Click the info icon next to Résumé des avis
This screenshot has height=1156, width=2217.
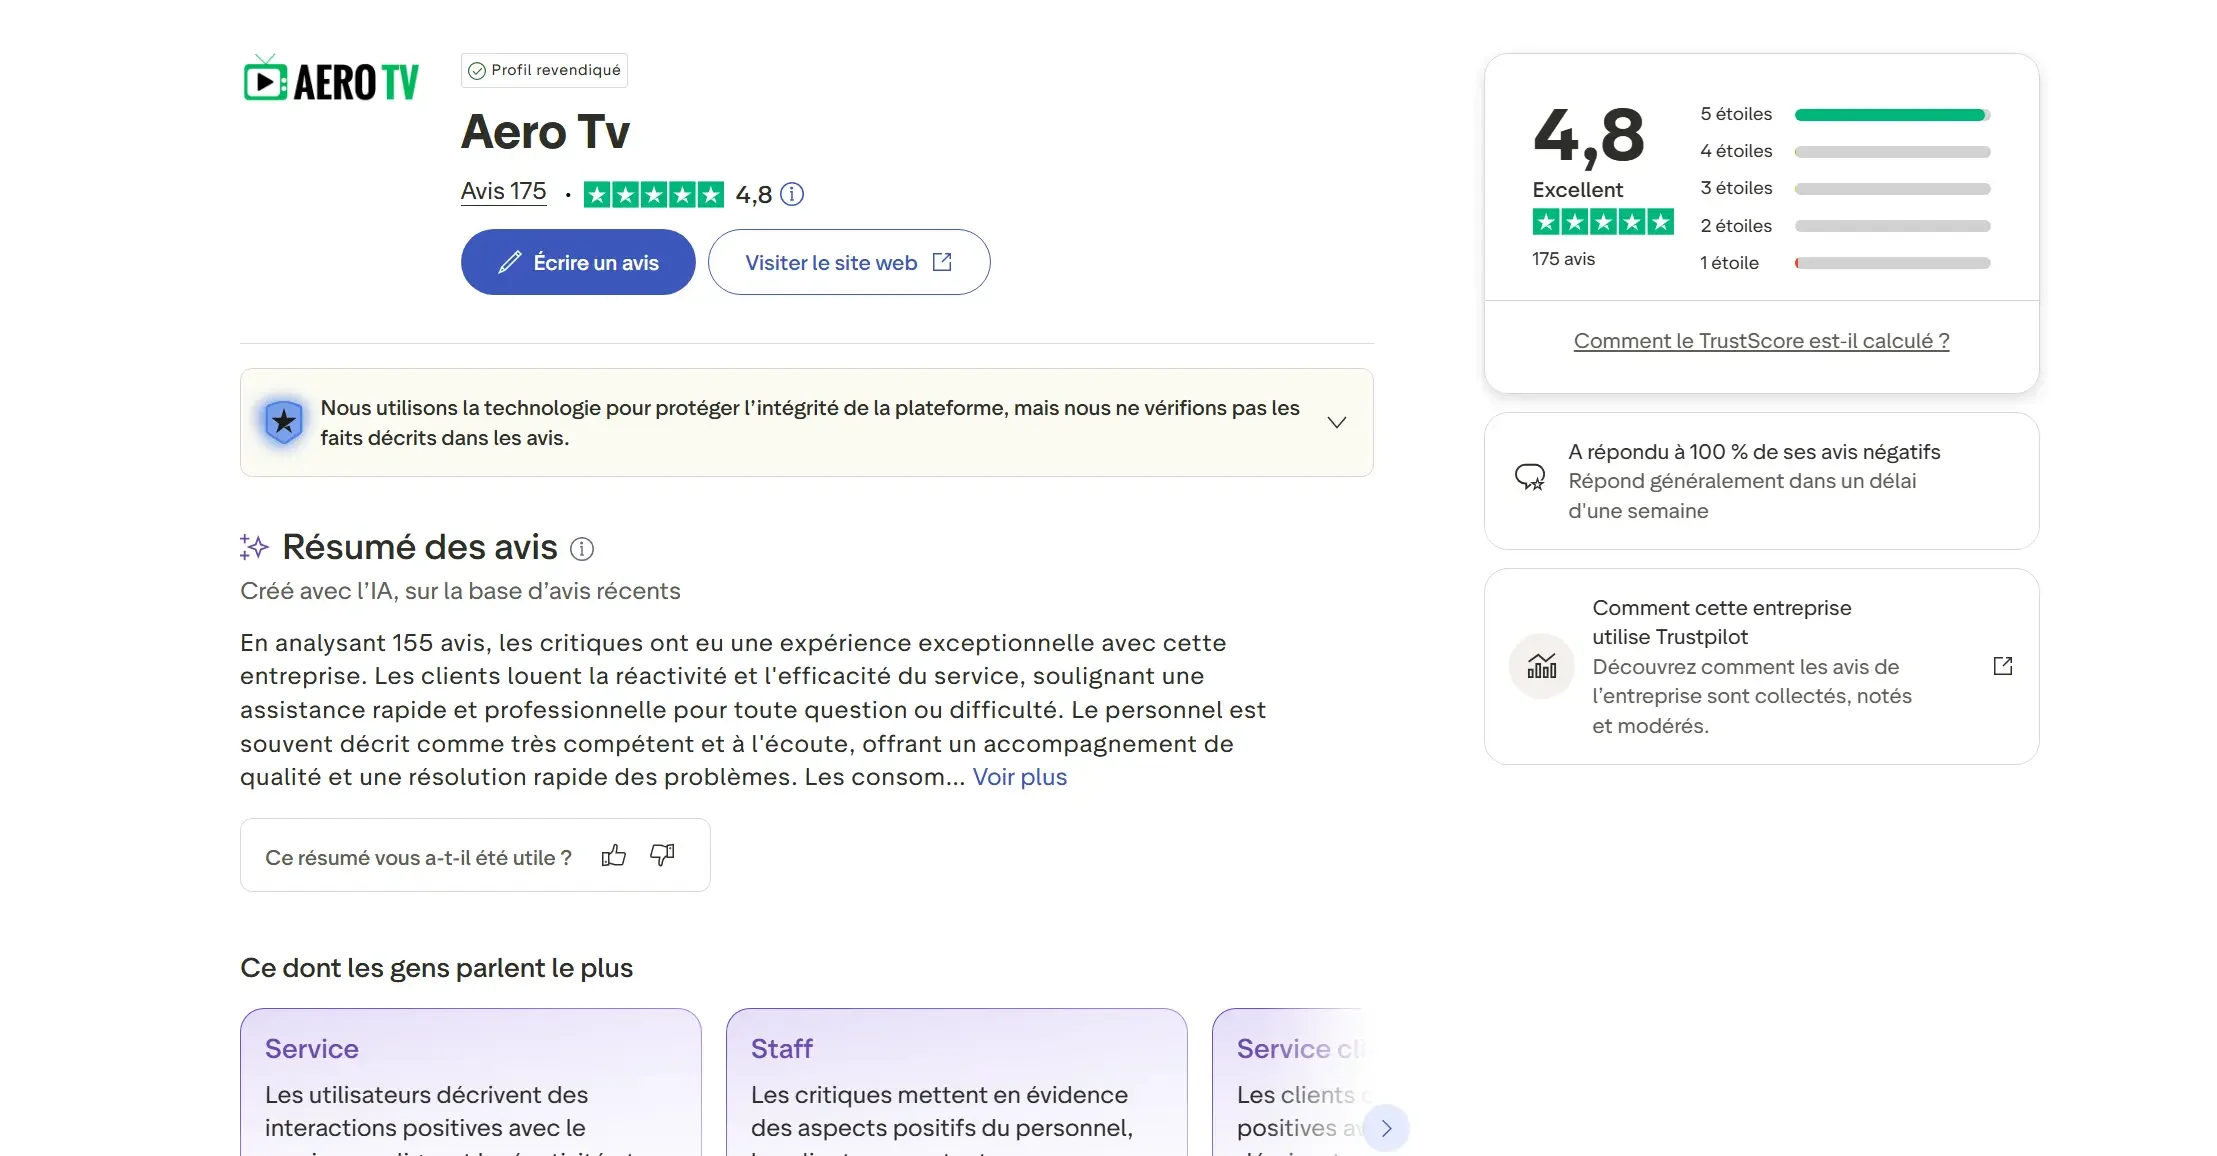[x=582, y=549]
